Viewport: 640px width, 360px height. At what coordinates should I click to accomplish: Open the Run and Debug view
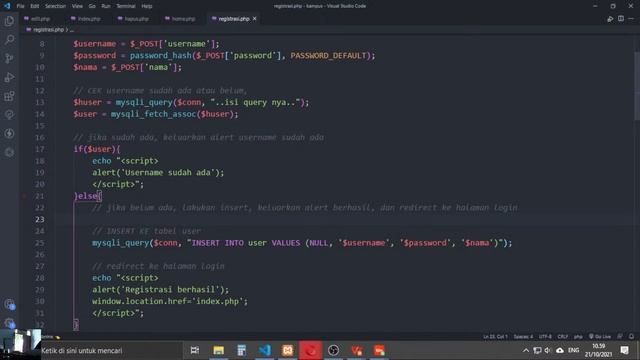[x=9, y=77]
